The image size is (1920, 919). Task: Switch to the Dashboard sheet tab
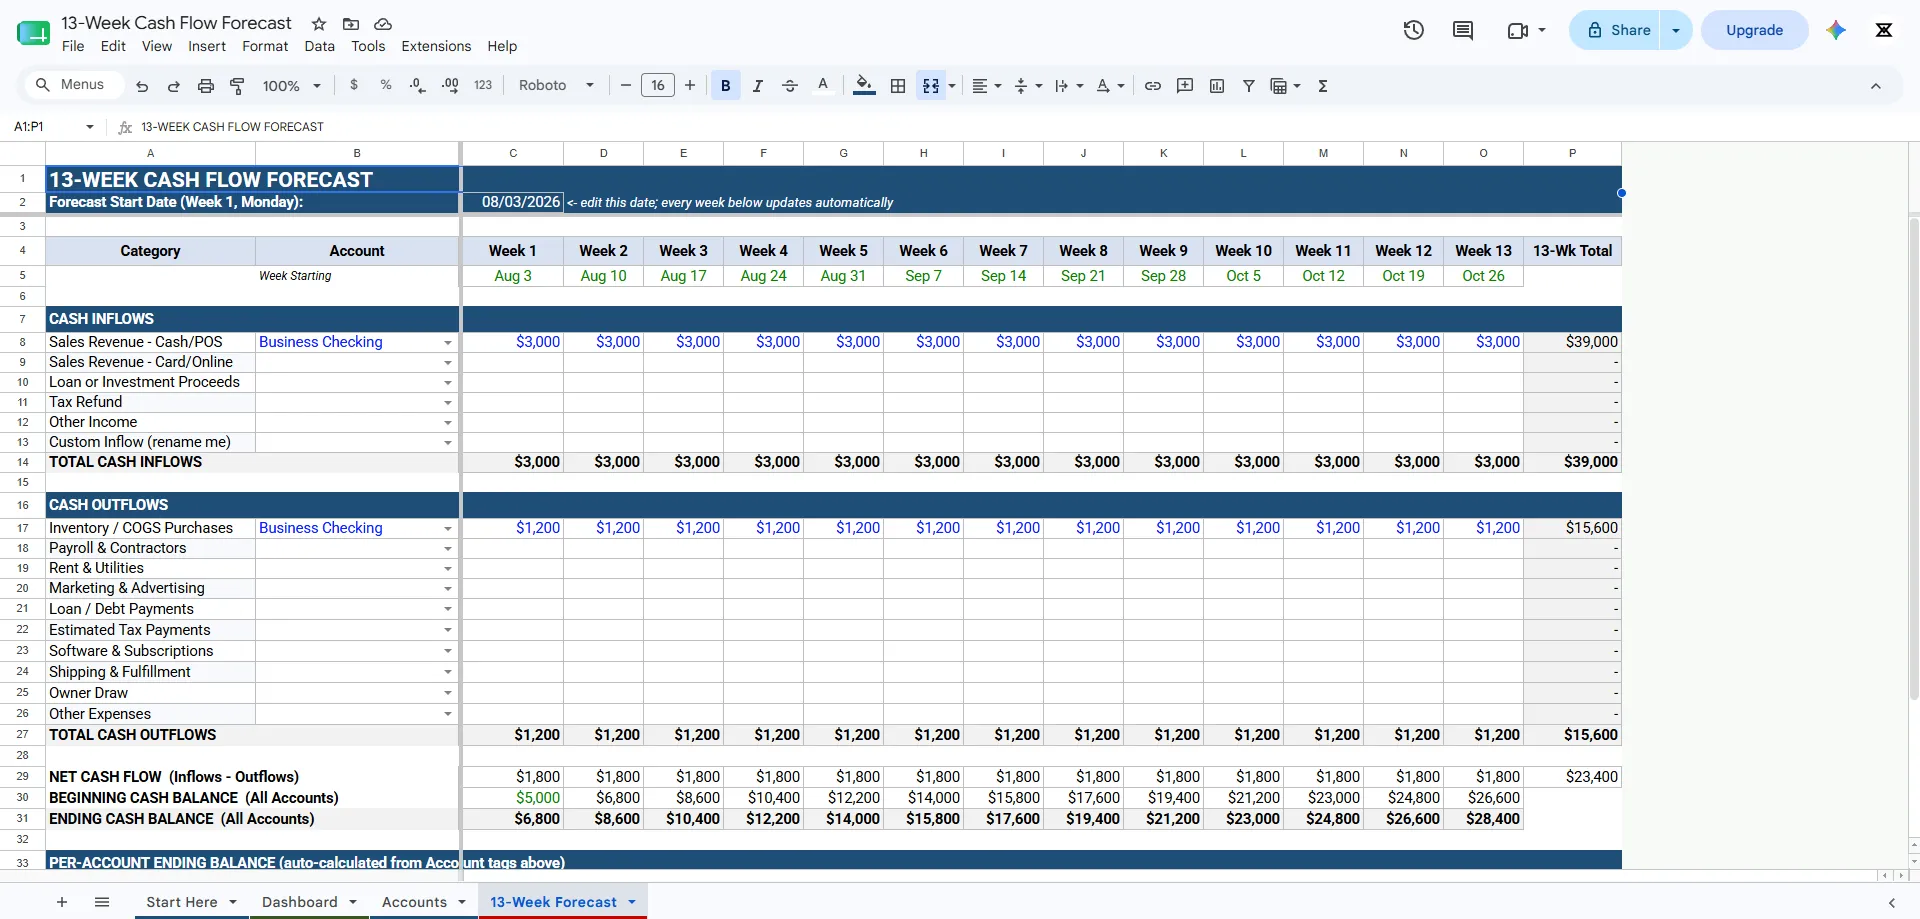tap(300, 902)
